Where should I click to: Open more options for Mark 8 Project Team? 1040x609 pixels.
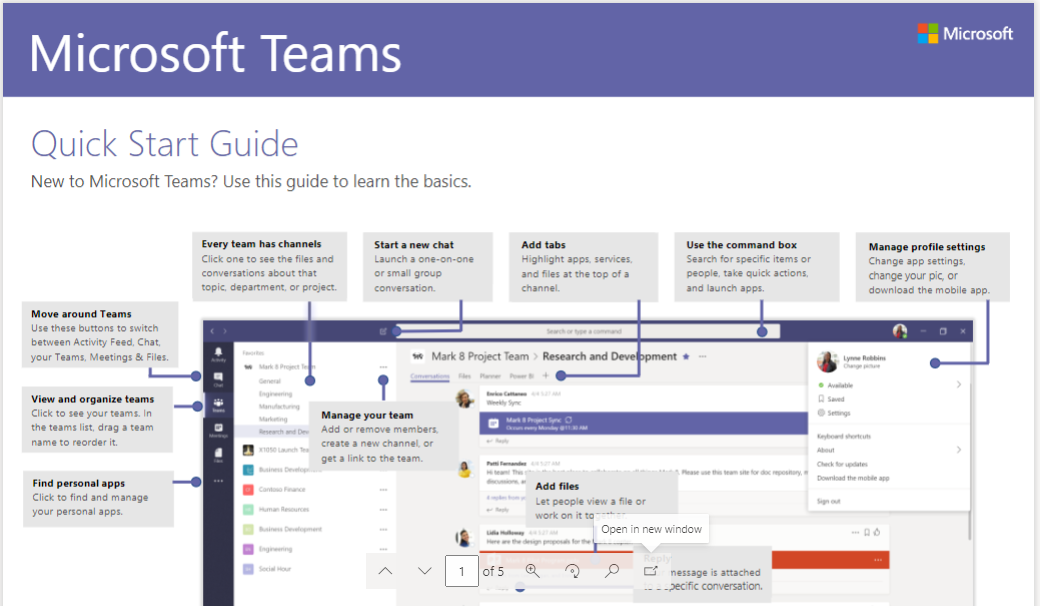click(383, 367)
